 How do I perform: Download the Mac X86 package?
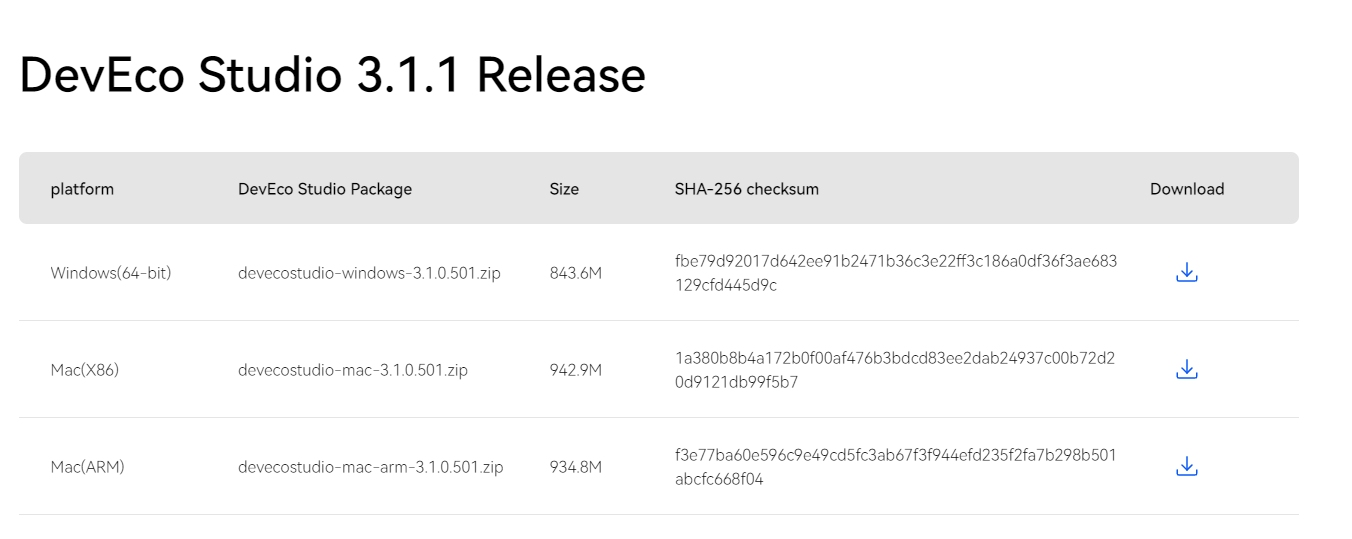(x=1186, y=369)
